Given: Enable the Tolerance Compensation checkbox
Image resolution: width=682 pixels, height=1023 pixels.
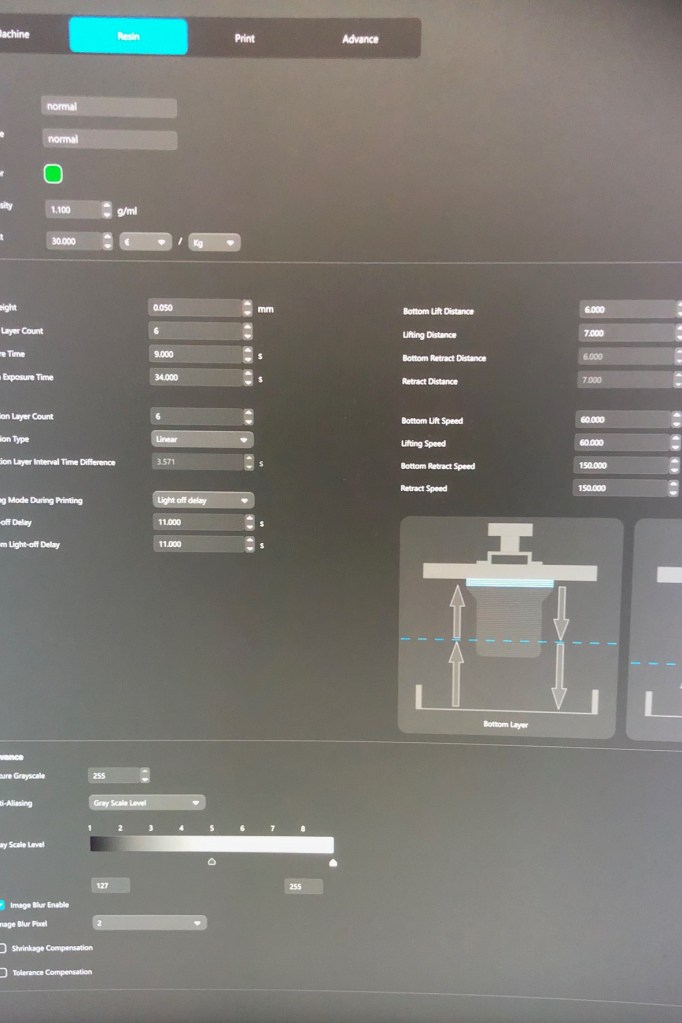Looking at the screenshot, I should (3, 972).
